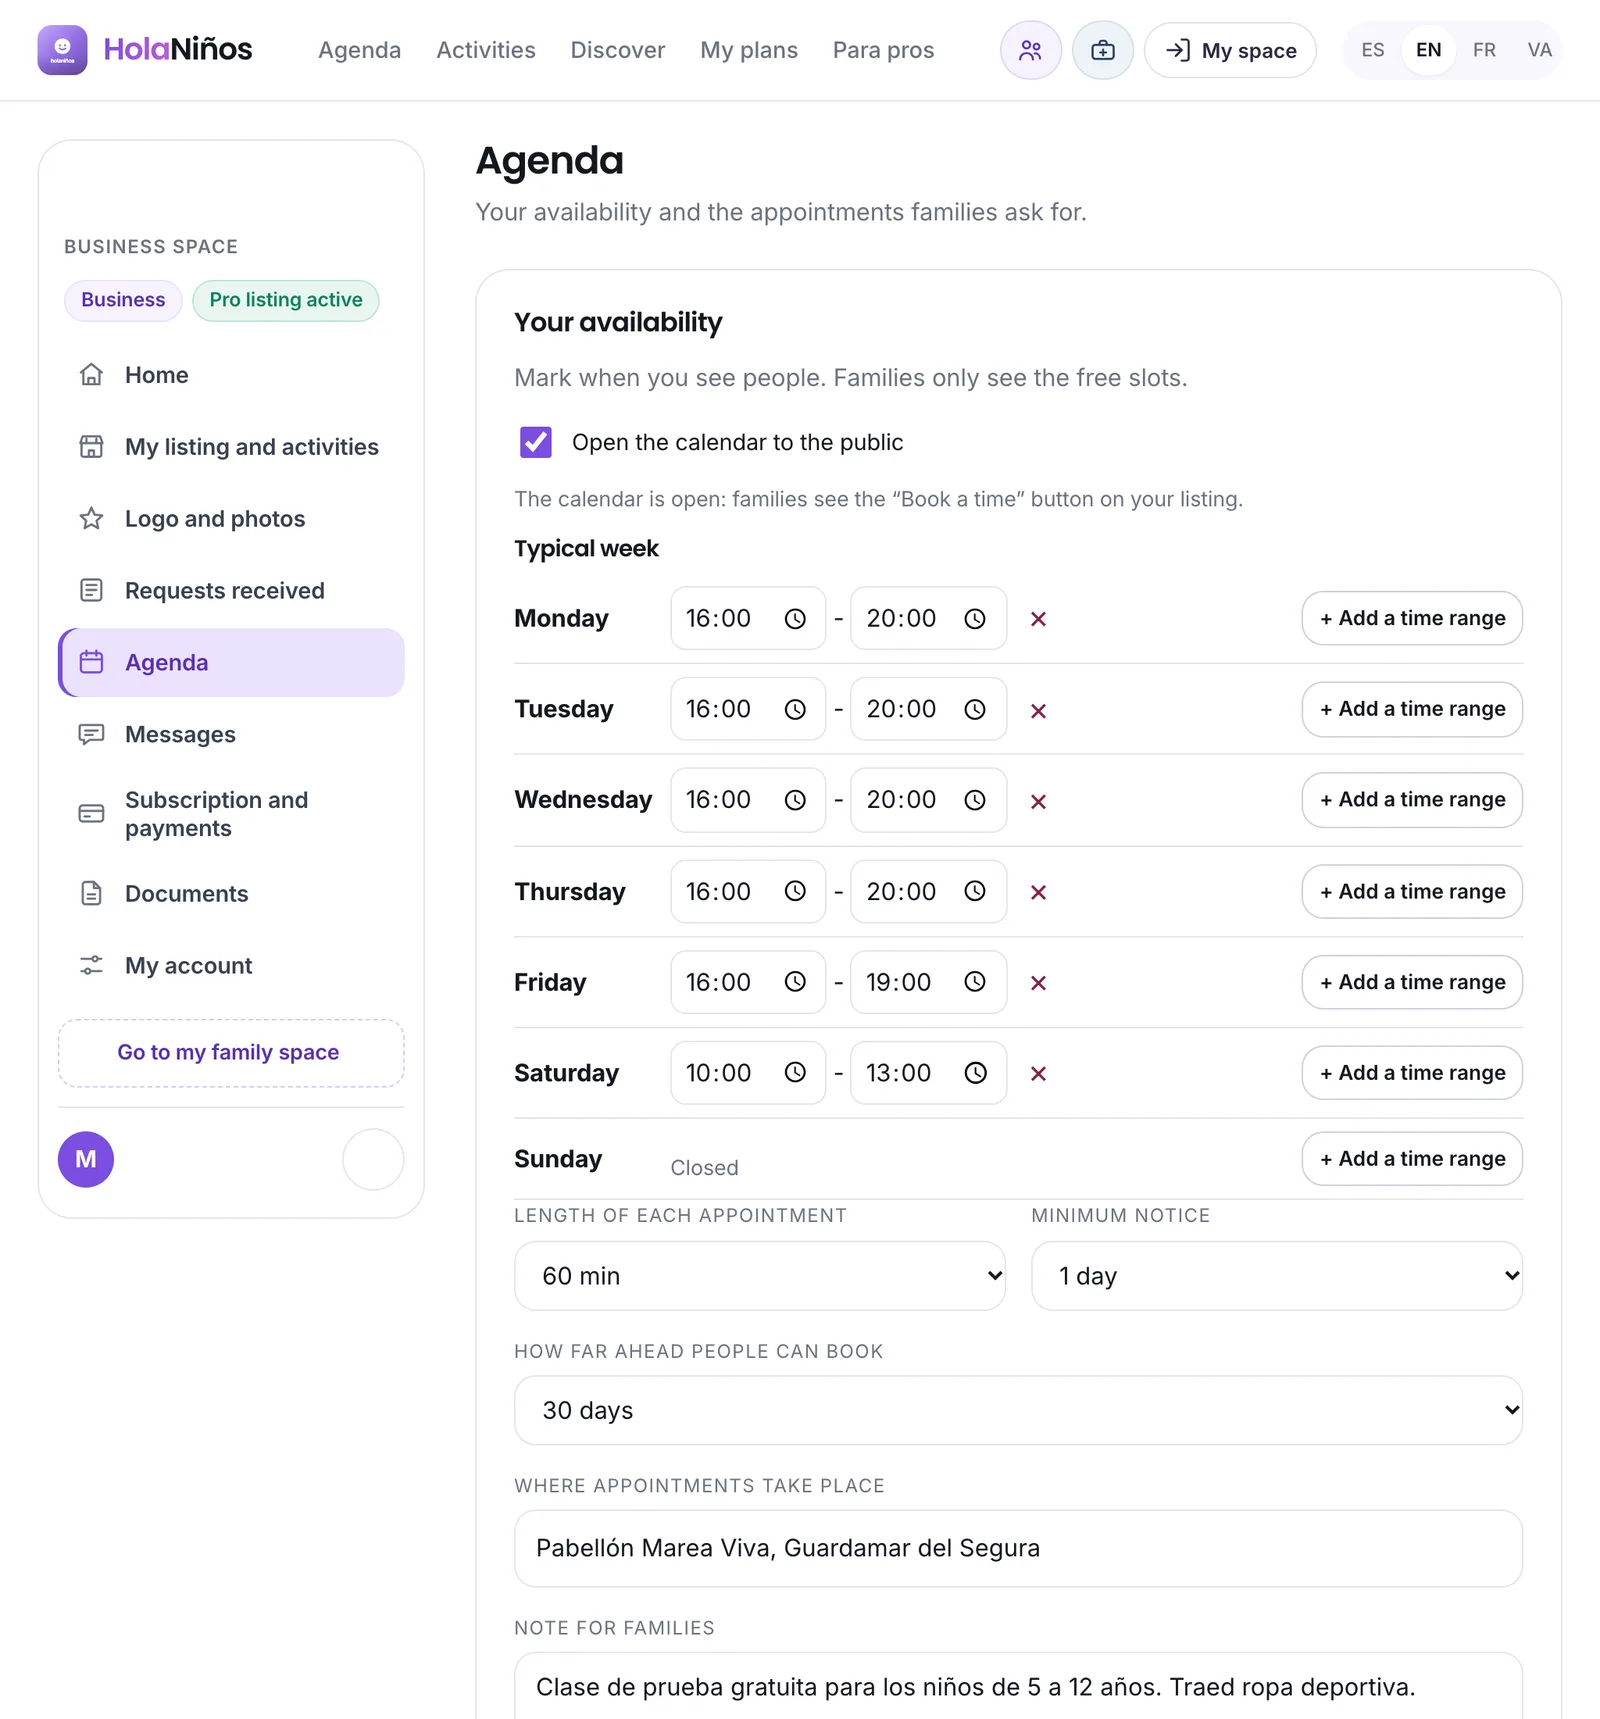1600x1719 pixels.
Task: Toggle Open the calendar to the public
Action: pos(536,442)
